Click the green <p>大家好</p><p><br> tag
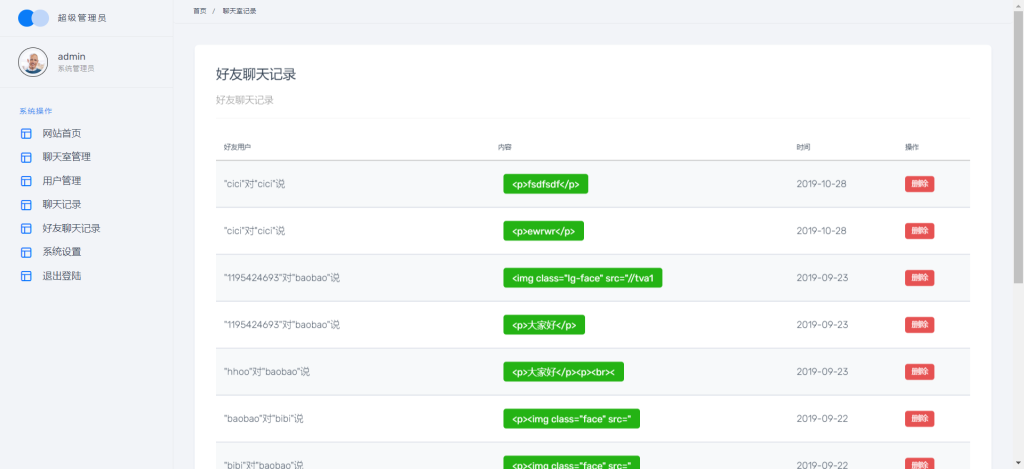This screenshot has width=1024, height=469. (x=563, y=372)
